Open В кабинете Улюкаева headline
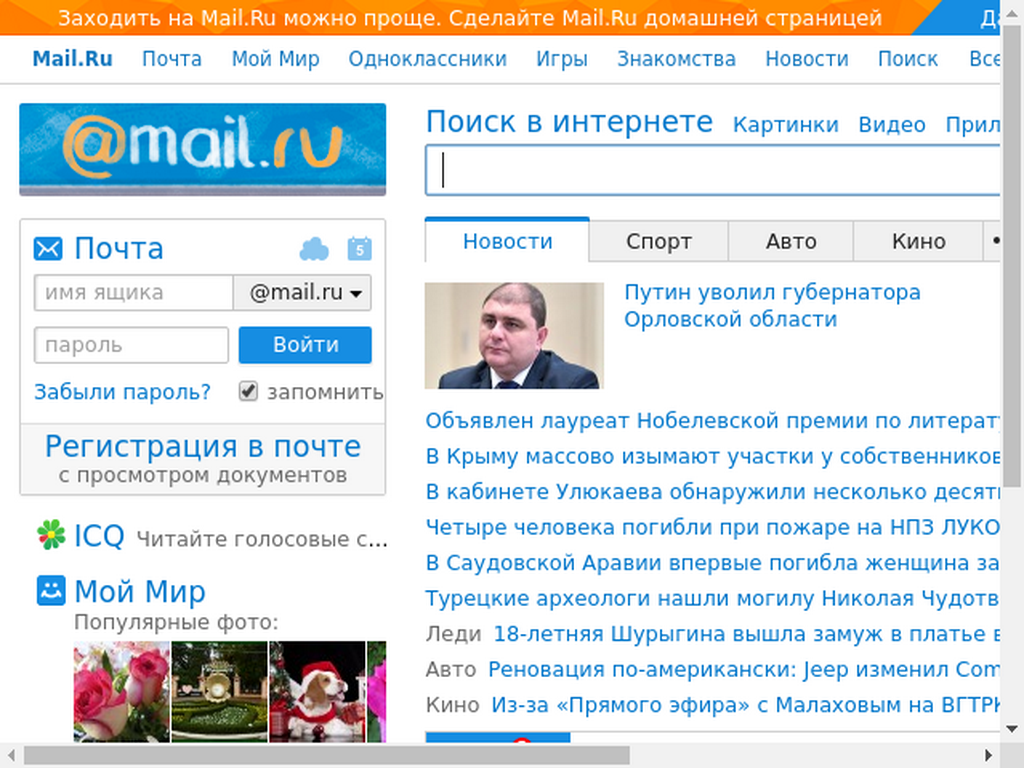The width and height of the screenshot is (1024, 768). (712, 491)
